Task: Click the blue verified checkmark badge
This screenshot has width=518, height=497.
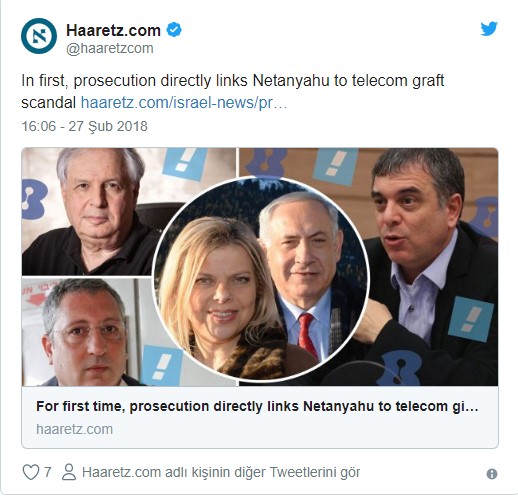Action: (174, 30)
